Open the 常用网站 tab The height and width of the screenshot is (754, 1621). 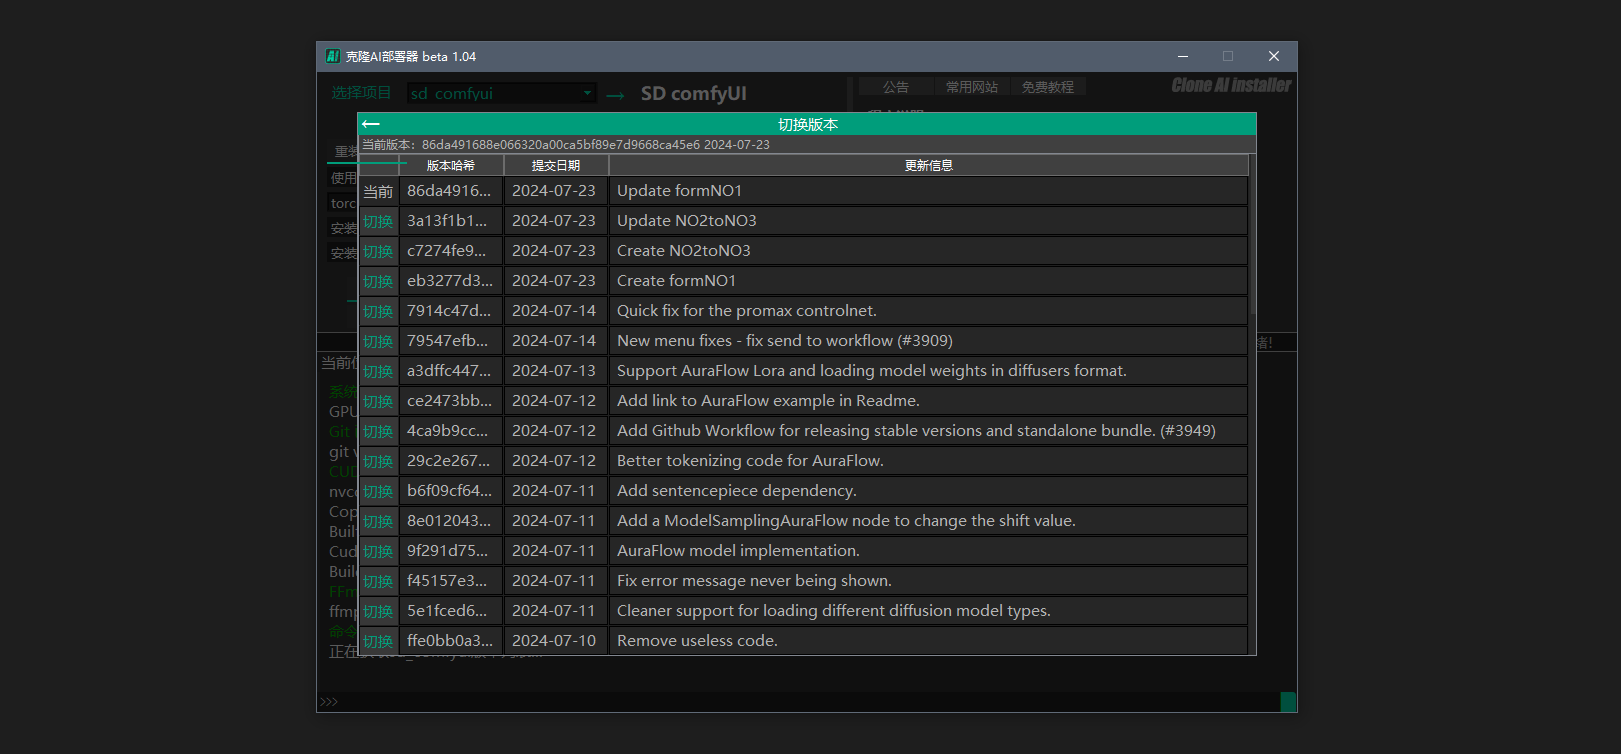point(972,87)
